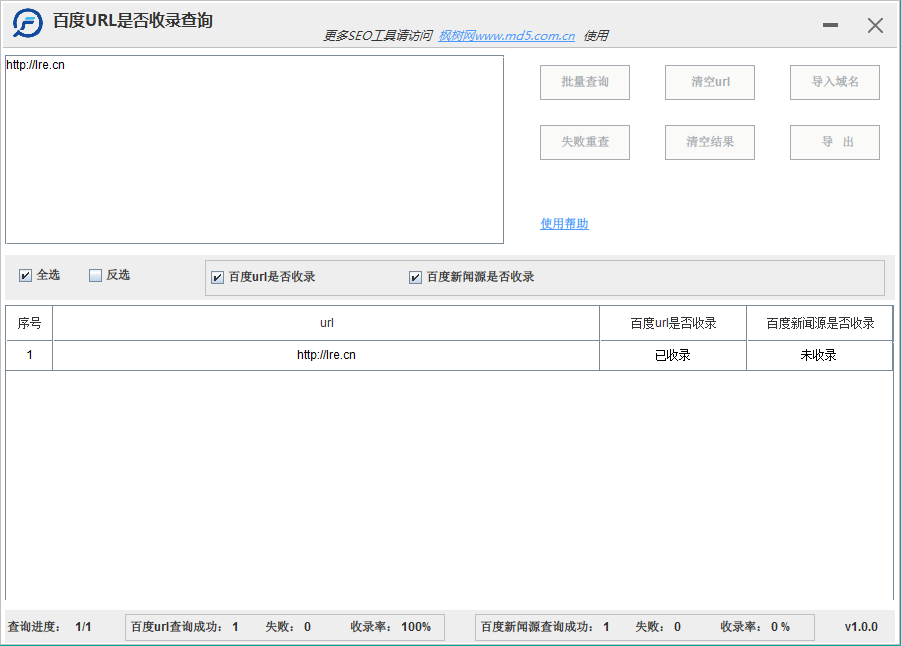Click the app logo icon in title bar
The image size is (901, 646).
pos(27,23)
